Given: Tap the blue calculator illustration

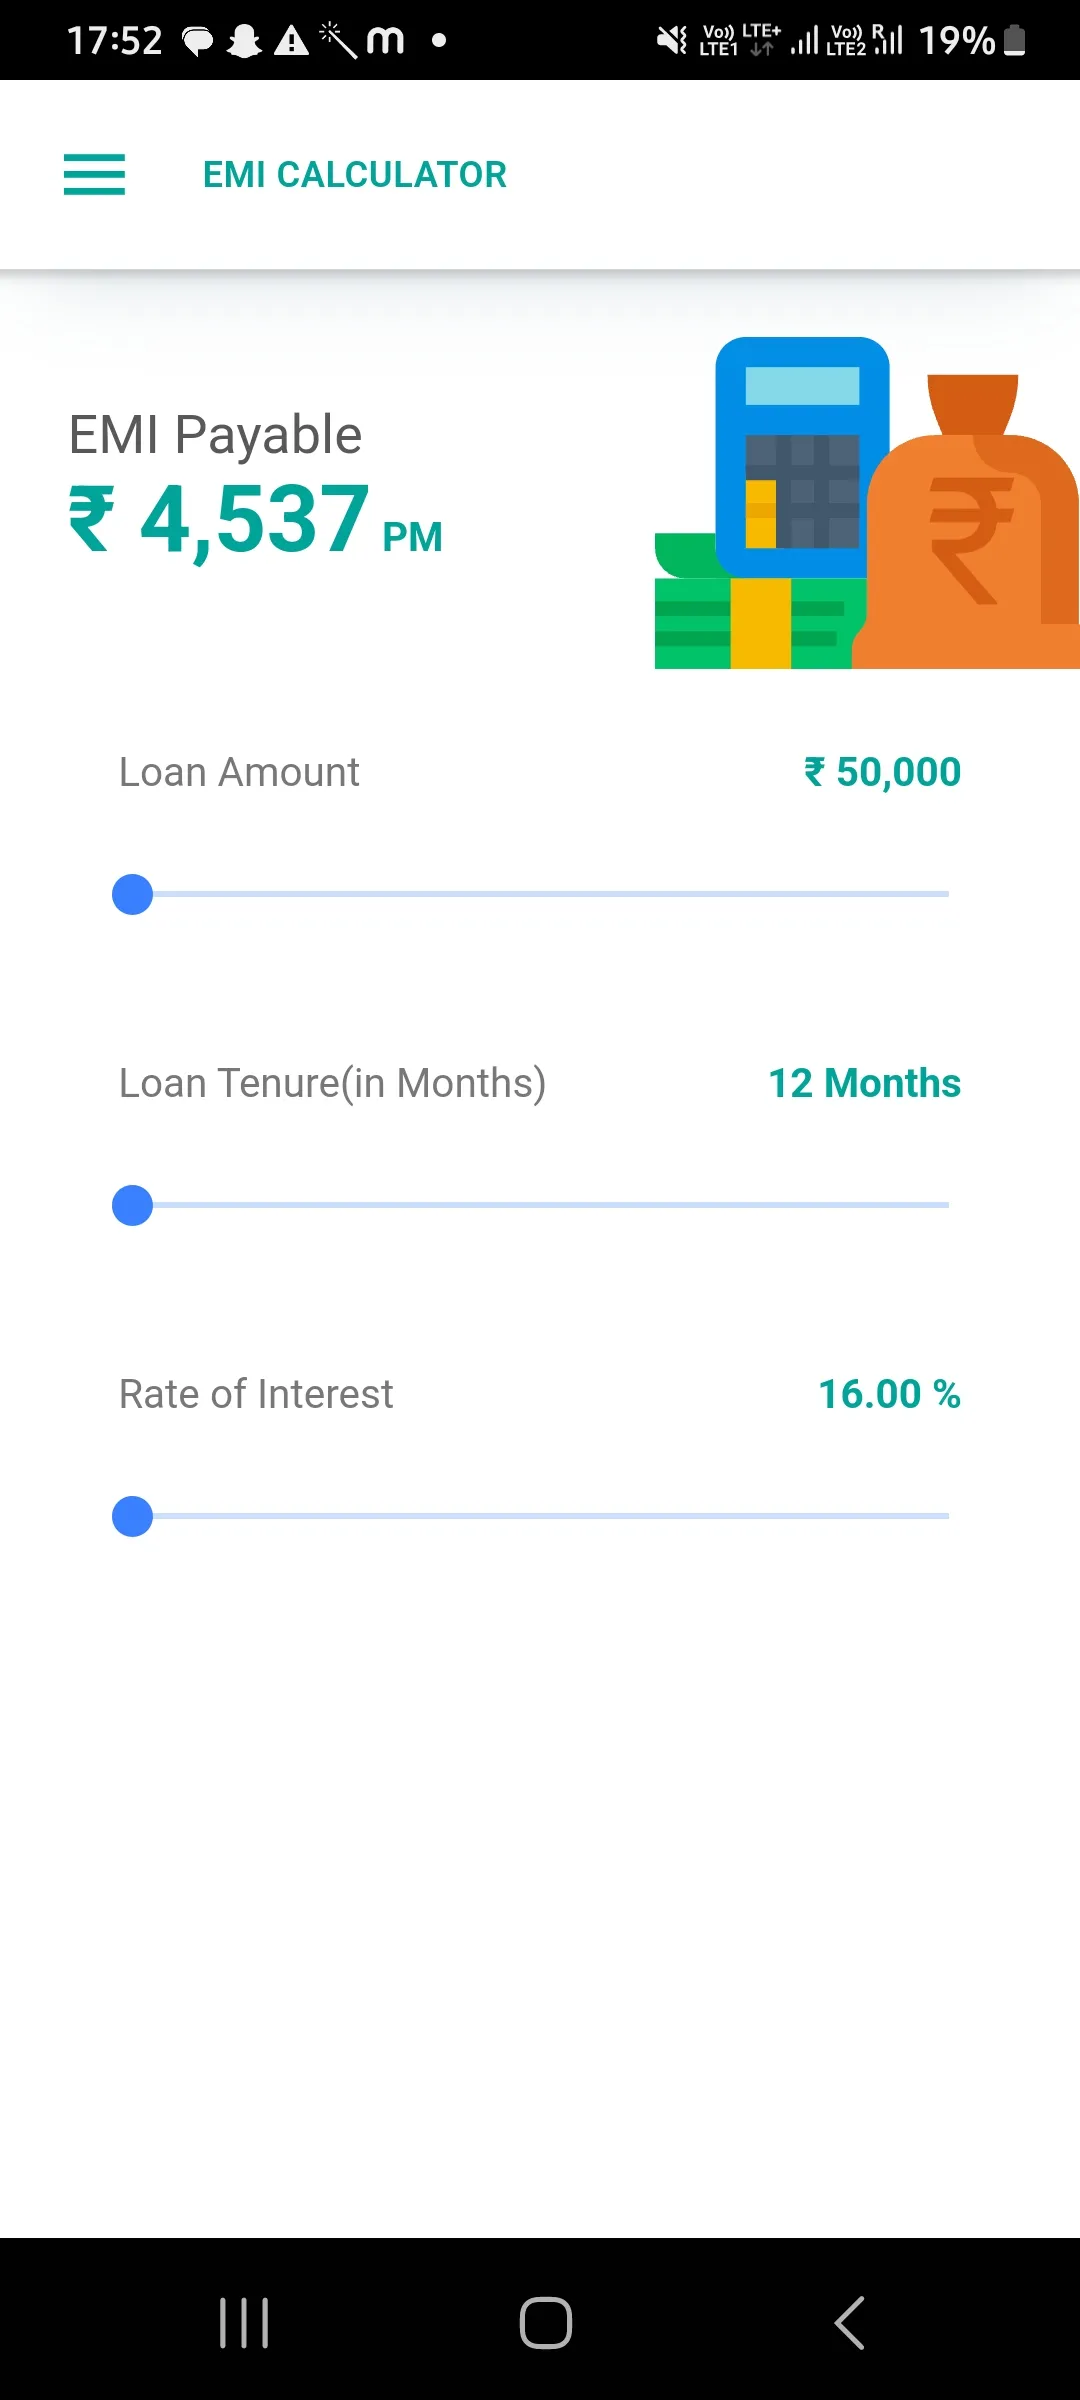Looking at the screenshot, I should (802, 457).
